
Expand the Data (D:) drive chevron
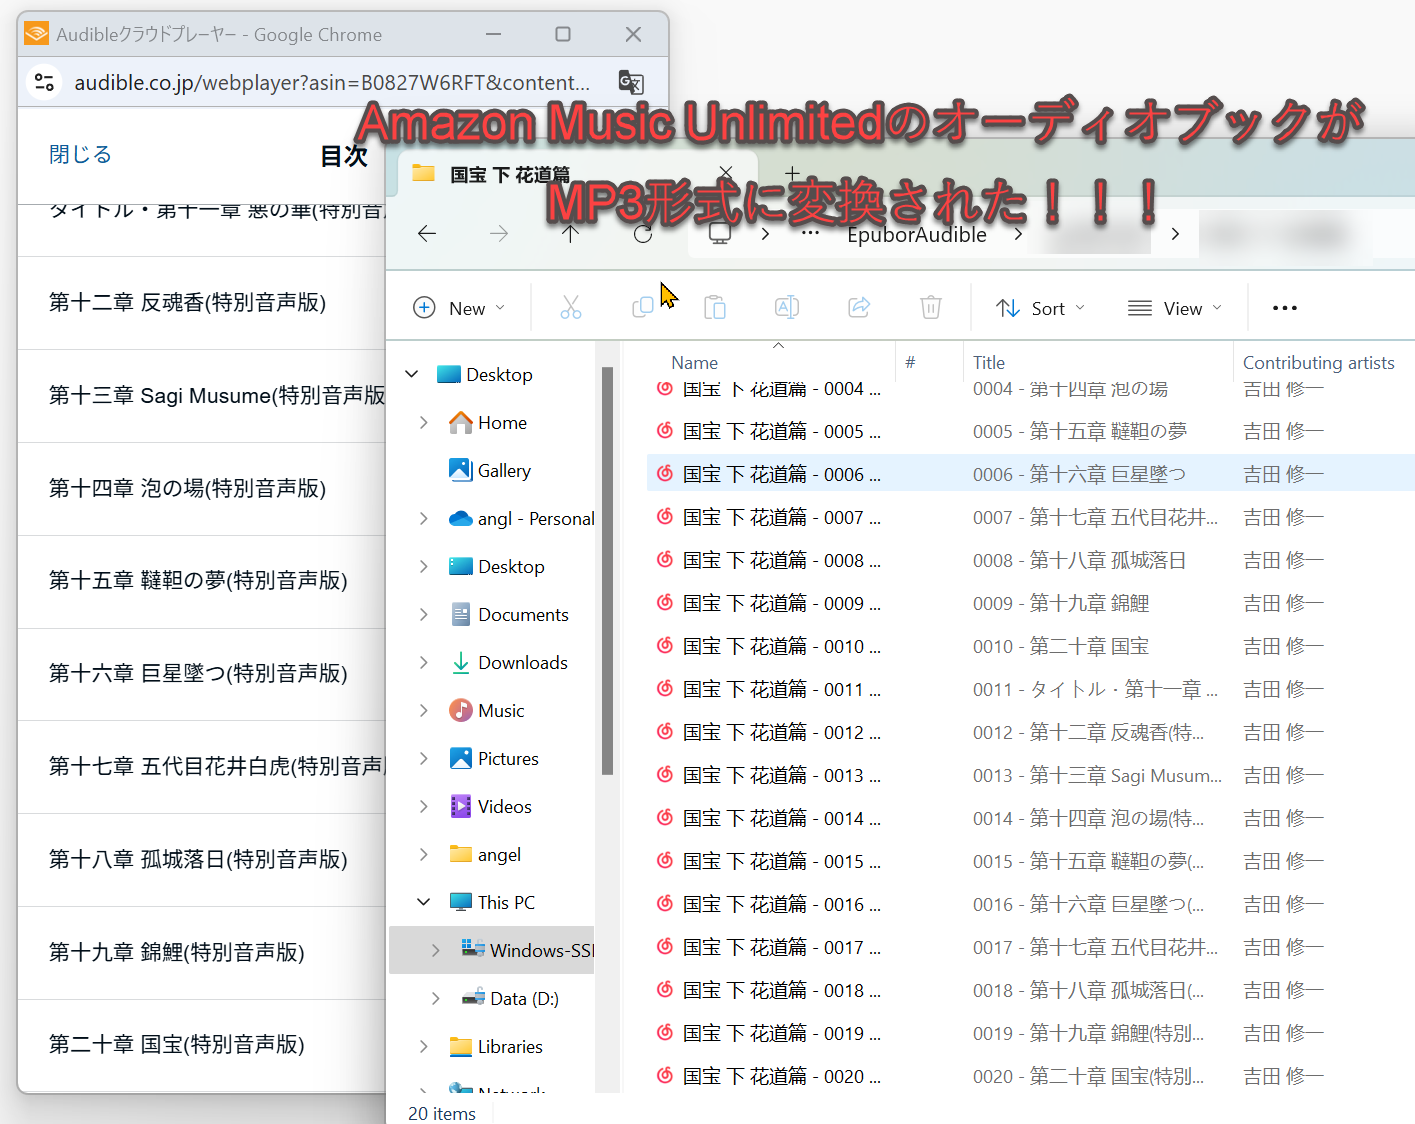point(436,998)
